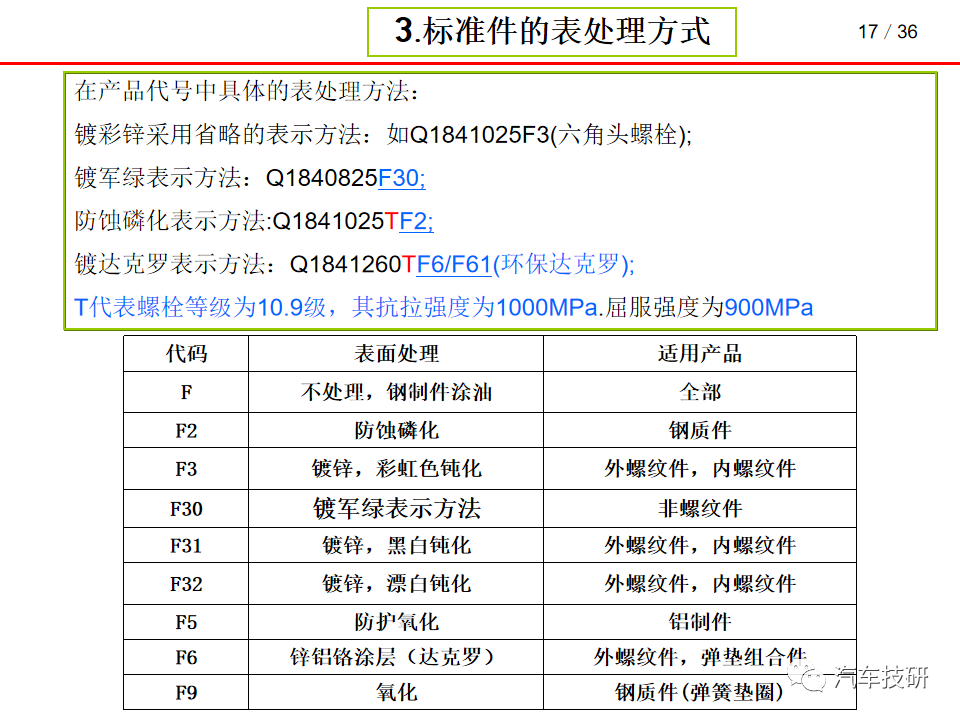960x720 pixels.
Task: Select the cell 外螺纹件，弹垫组合件
Action: pos(700,658)
